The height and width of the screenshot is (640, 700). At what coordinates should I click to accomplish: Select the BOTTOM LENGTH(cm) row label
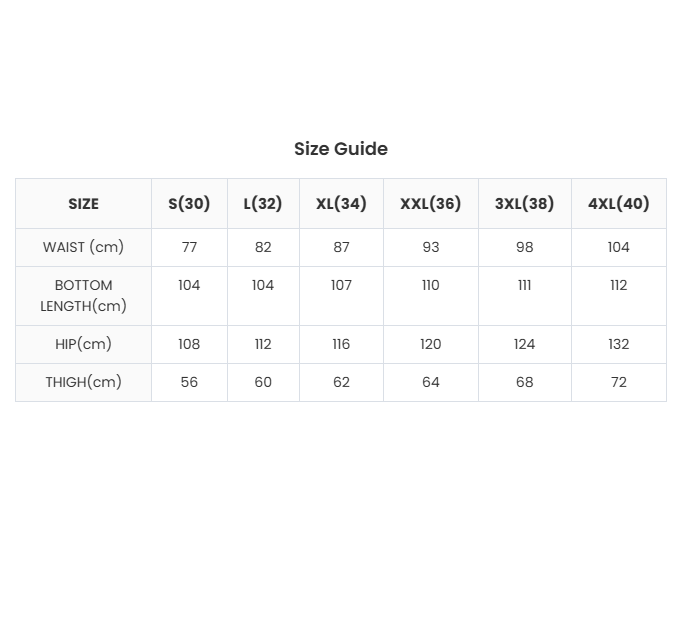84,296
